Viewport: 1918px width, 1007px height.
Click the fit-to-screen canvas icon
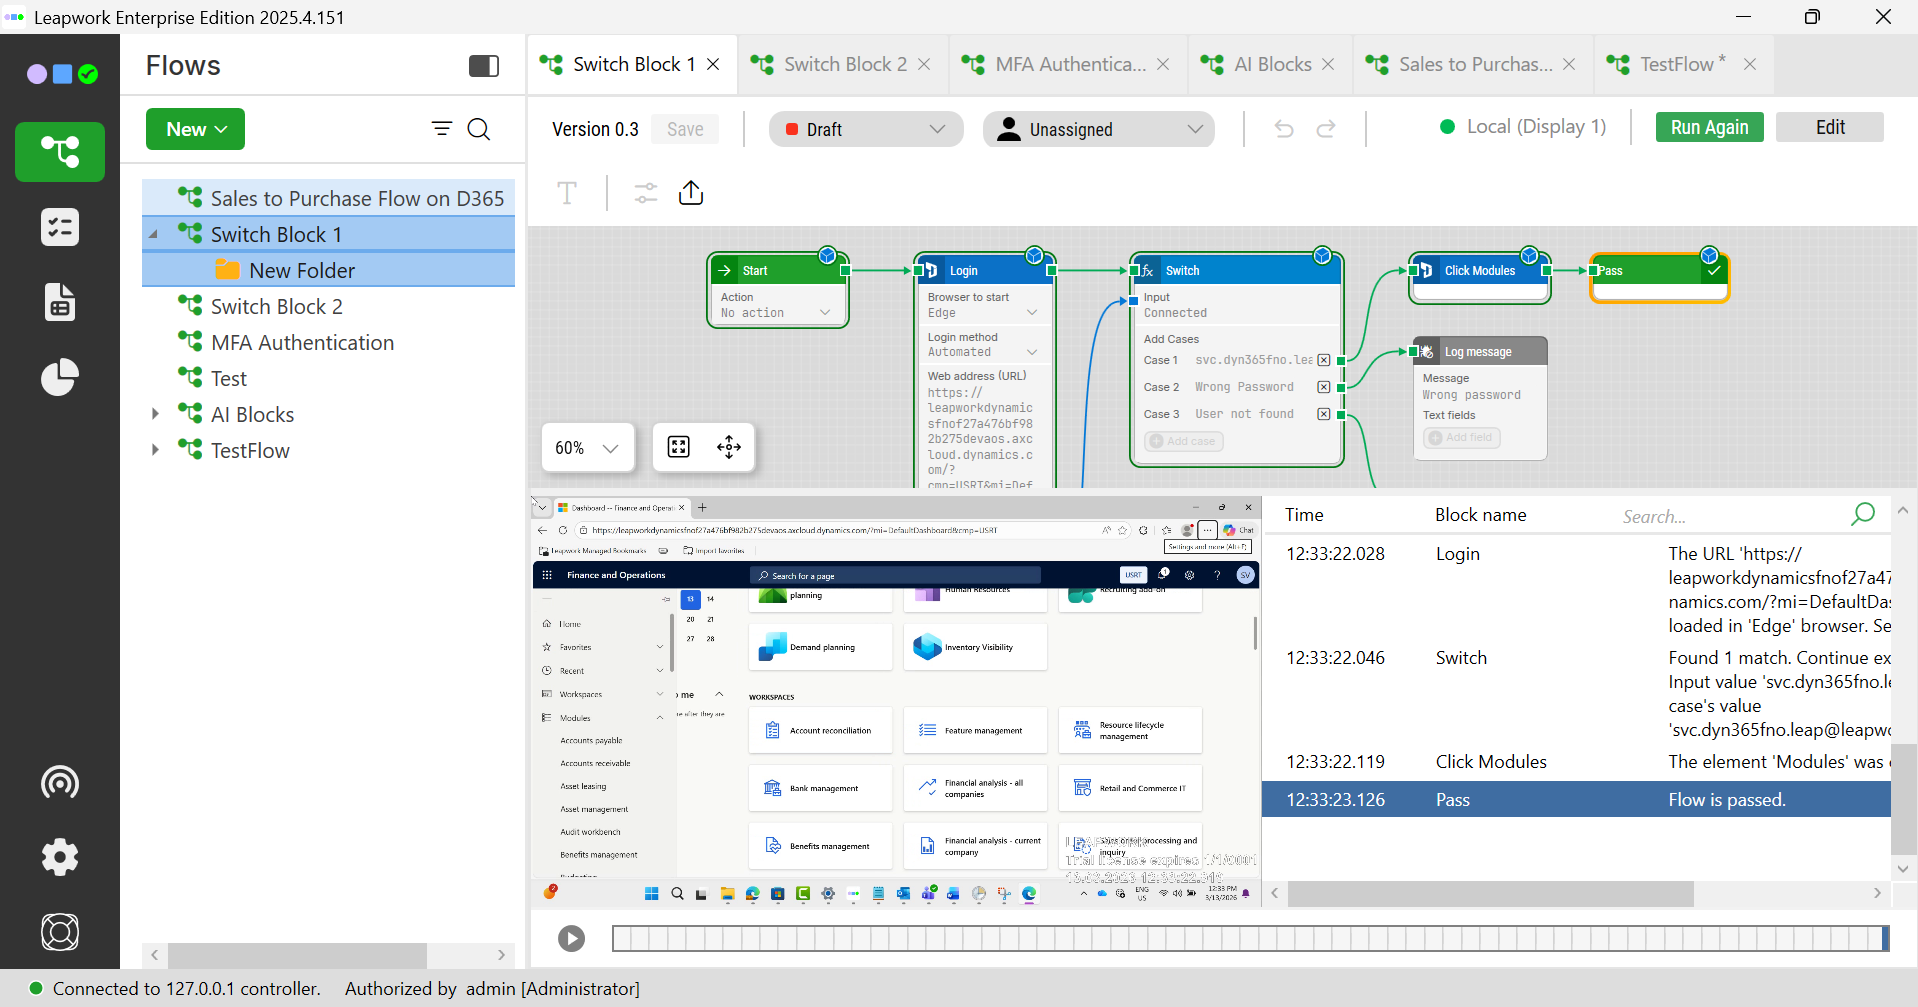pyautogui.click(x=679, y=447)
